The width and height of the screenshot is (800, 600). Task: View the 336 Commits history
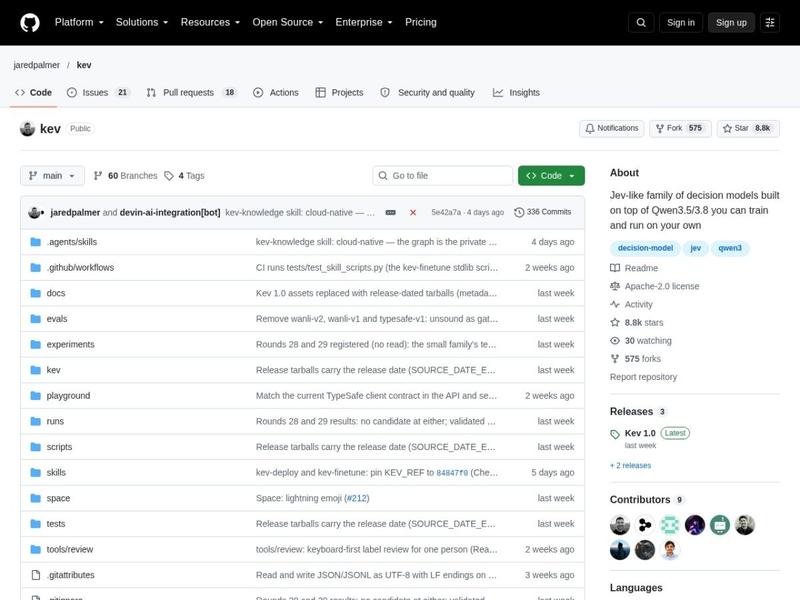point(543,212)
